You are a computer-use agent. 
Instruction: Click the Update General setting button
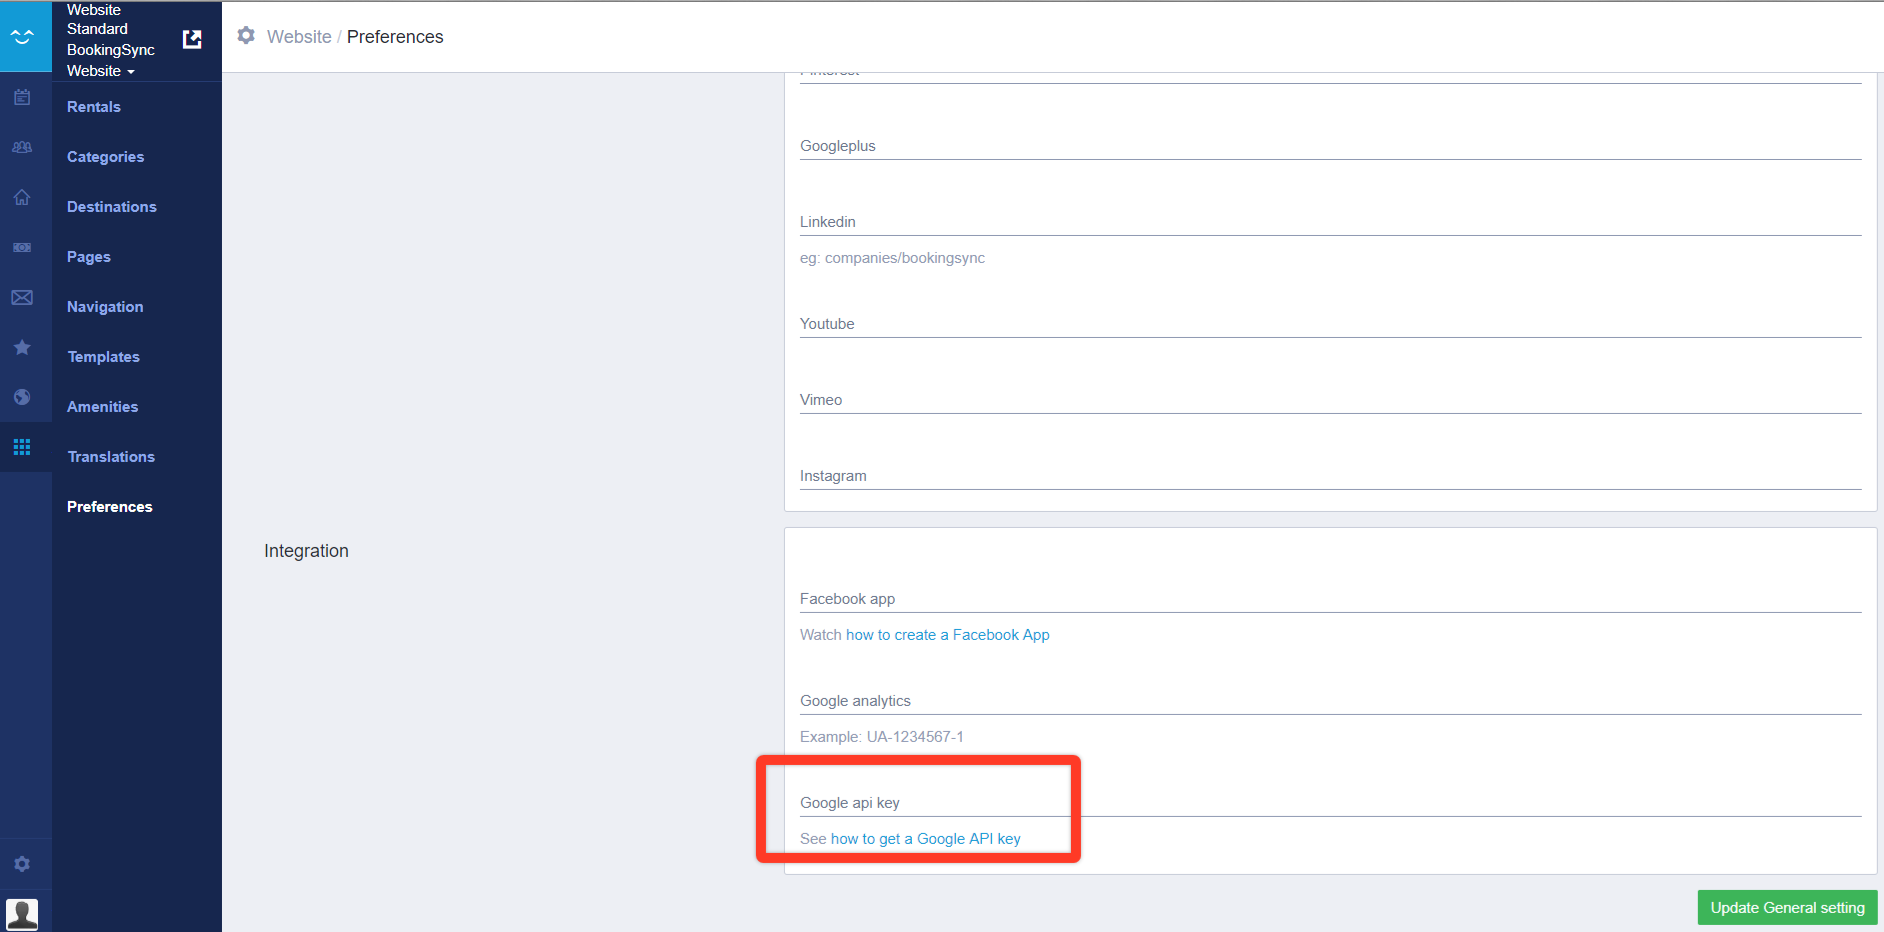pyautogui.click(x=1787, y=908)
